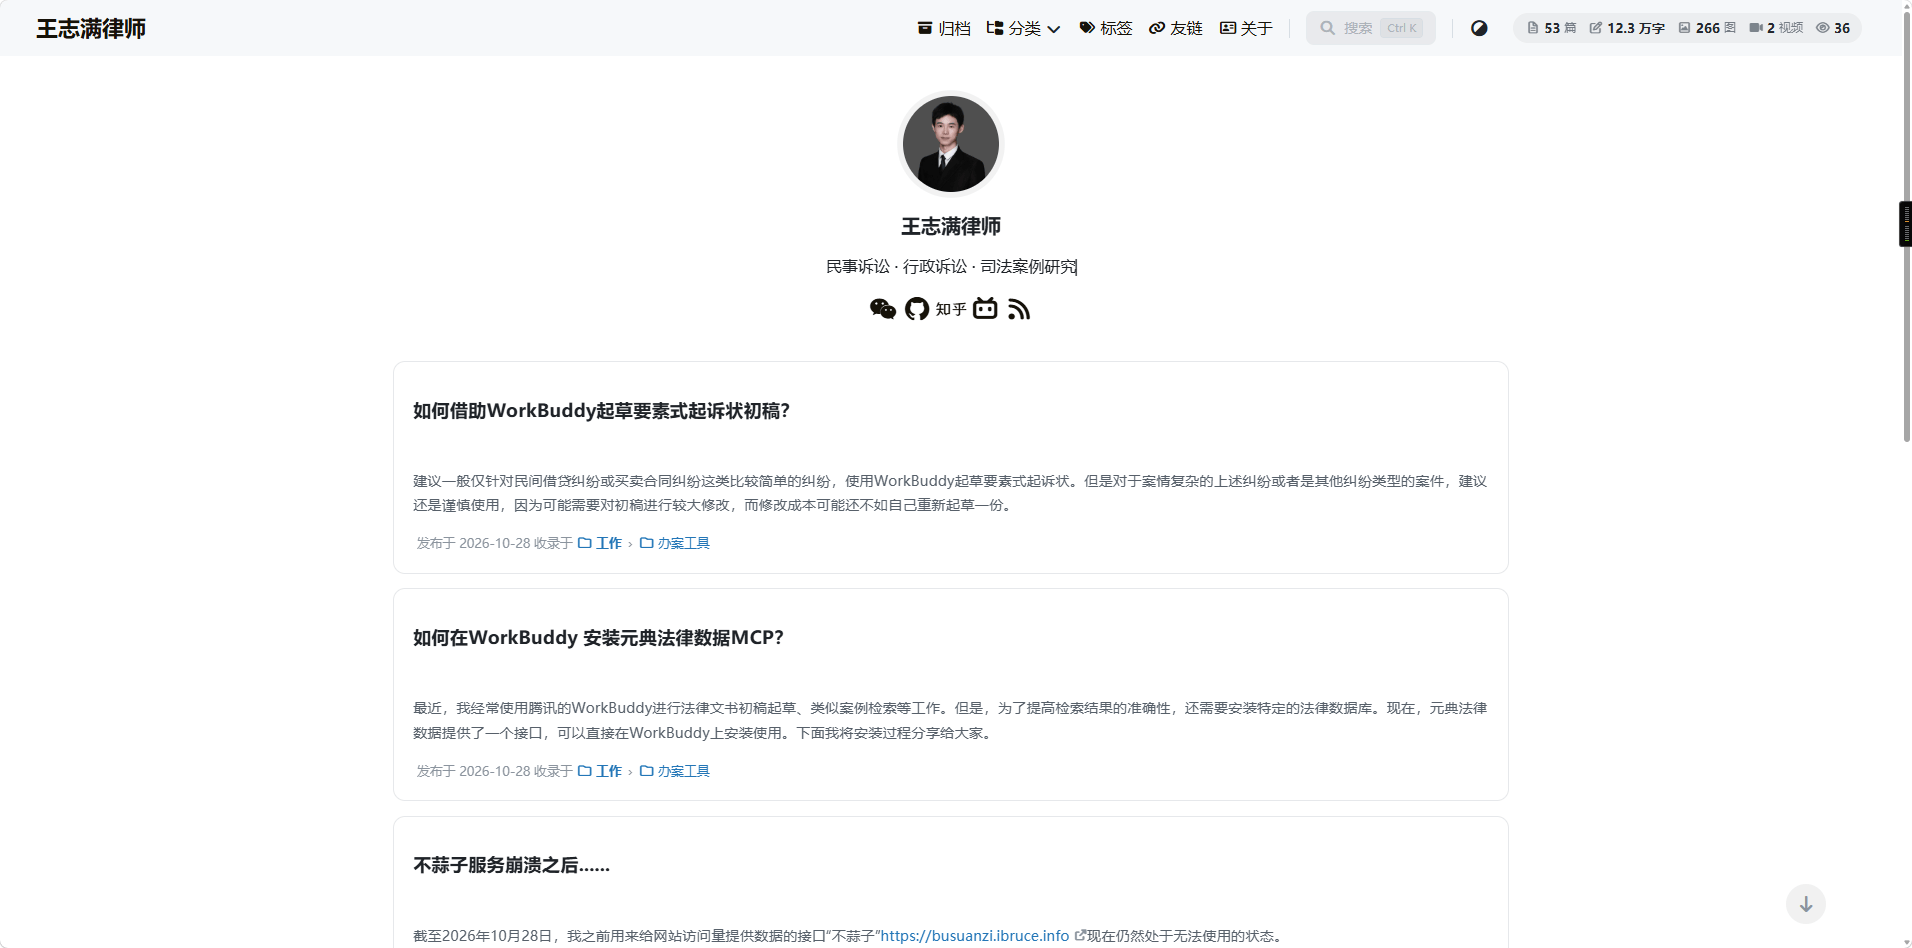Open the GitHub profile icon
This screenshot has height=948, width=1912.
[x=917, y=309]
